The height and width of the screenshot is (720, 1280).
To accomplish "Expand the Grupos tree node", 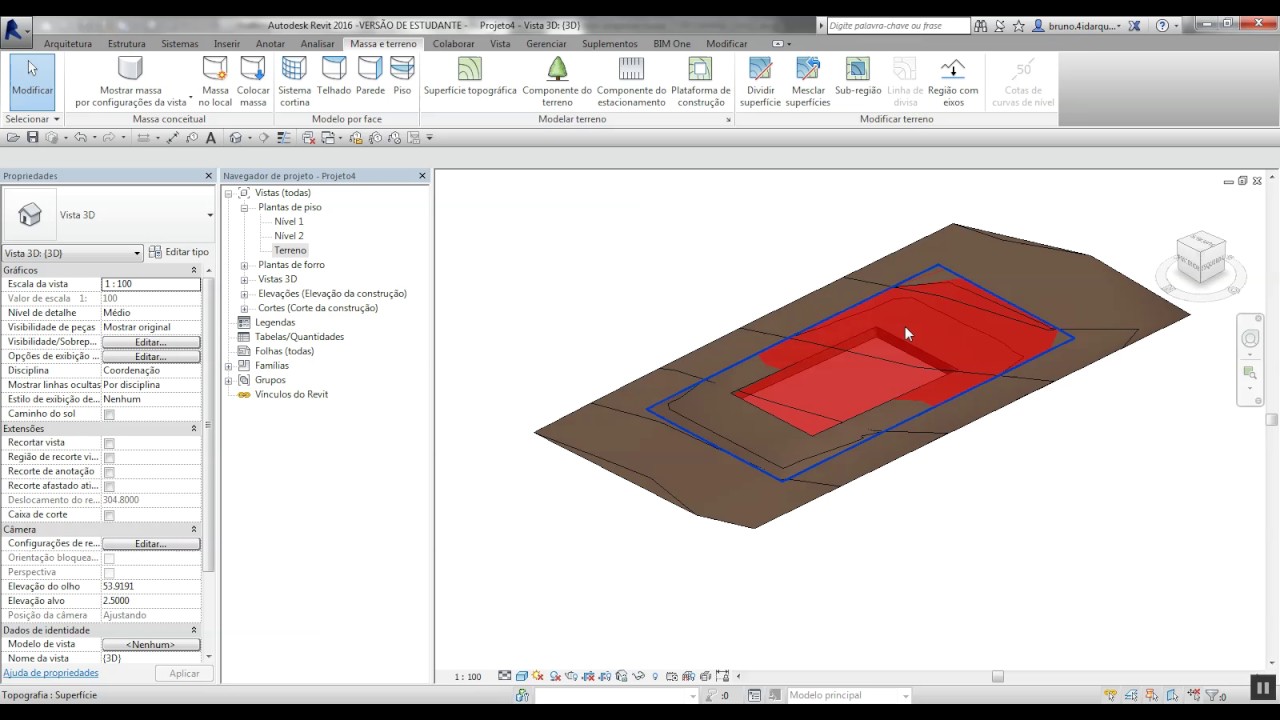I will (x=228, y=380).
